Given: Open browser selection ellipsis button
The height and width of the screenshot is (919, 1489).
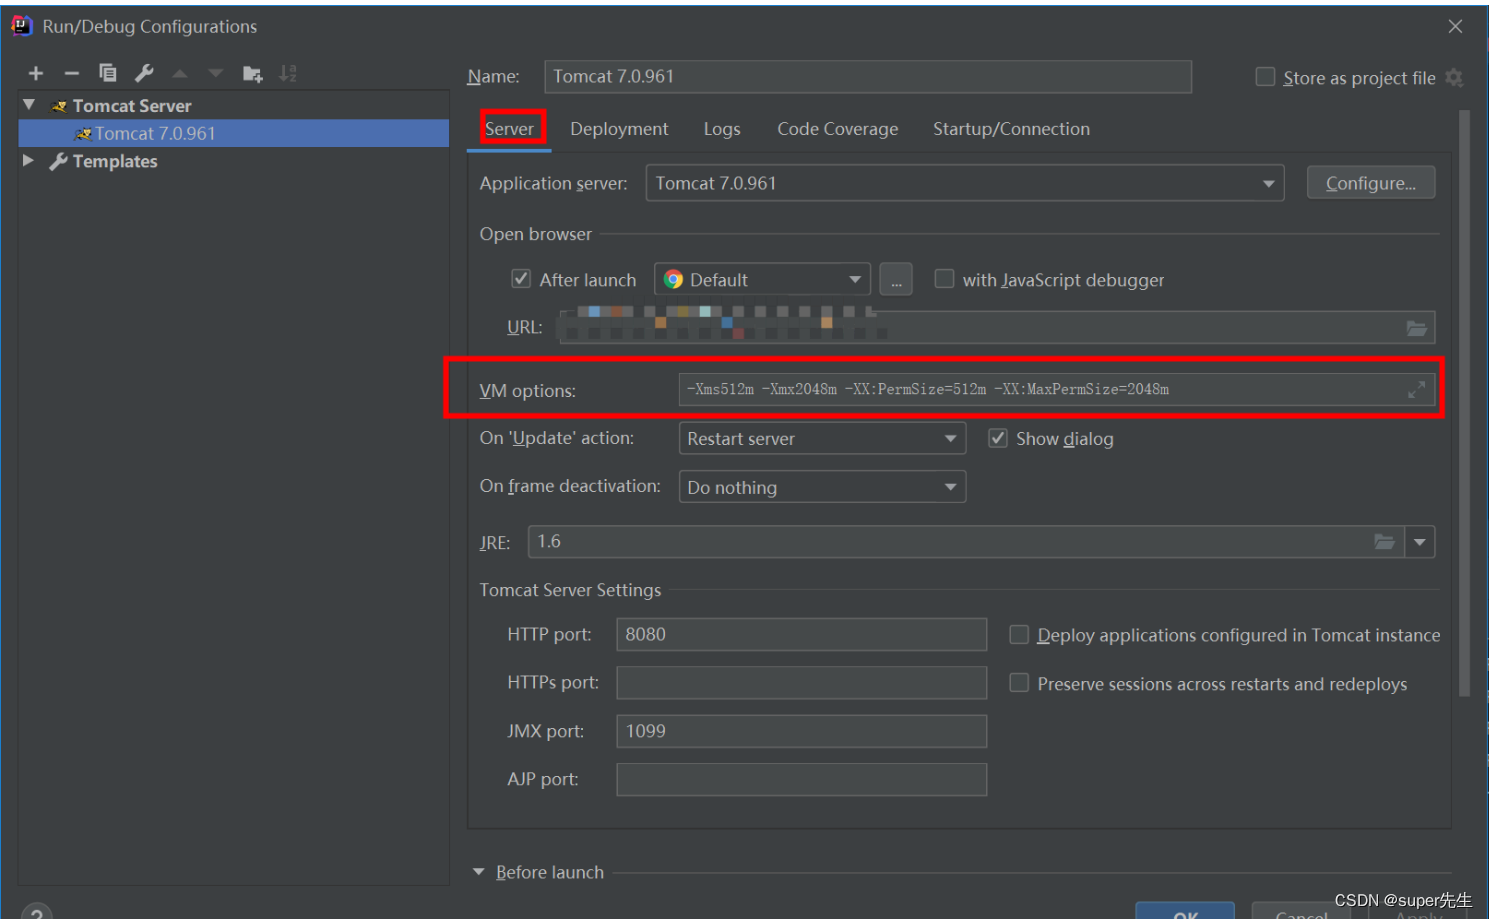Looking at the screenshot, I should click(896, 280).
